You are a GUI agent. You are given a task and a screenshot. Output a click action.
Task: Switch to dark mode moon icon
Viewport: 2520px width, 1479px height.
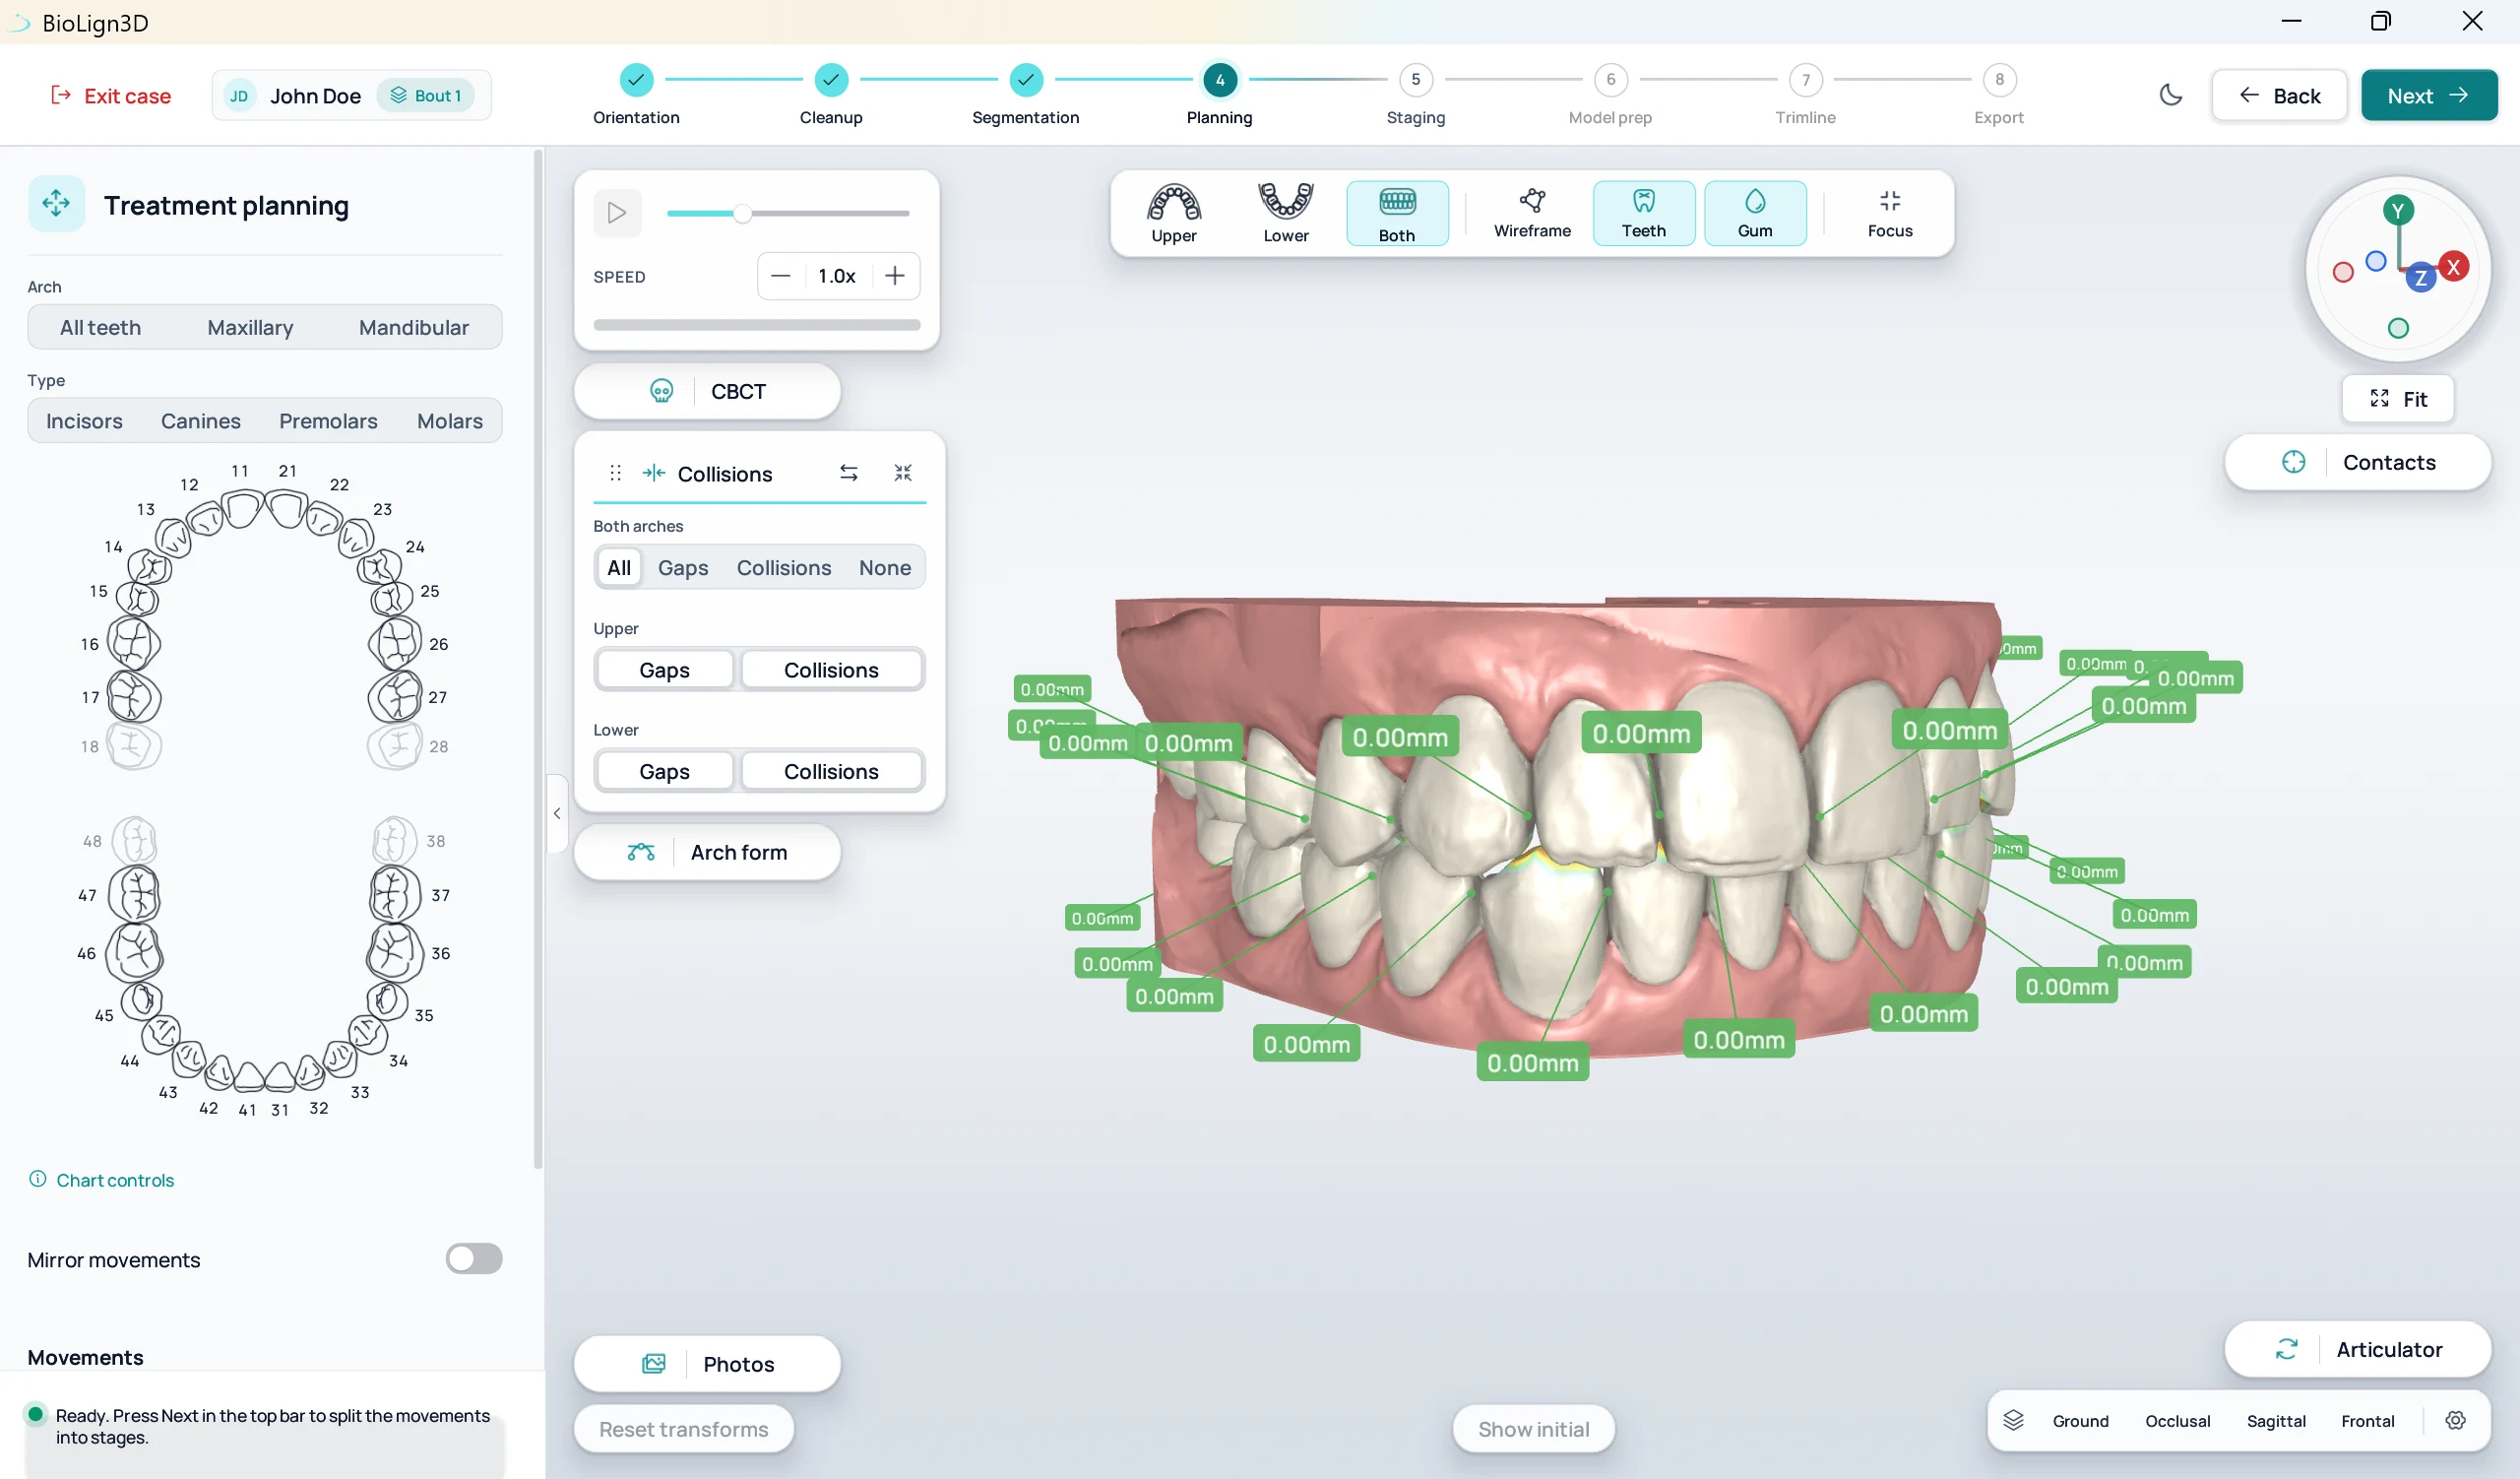click(x=2170, y=95)
